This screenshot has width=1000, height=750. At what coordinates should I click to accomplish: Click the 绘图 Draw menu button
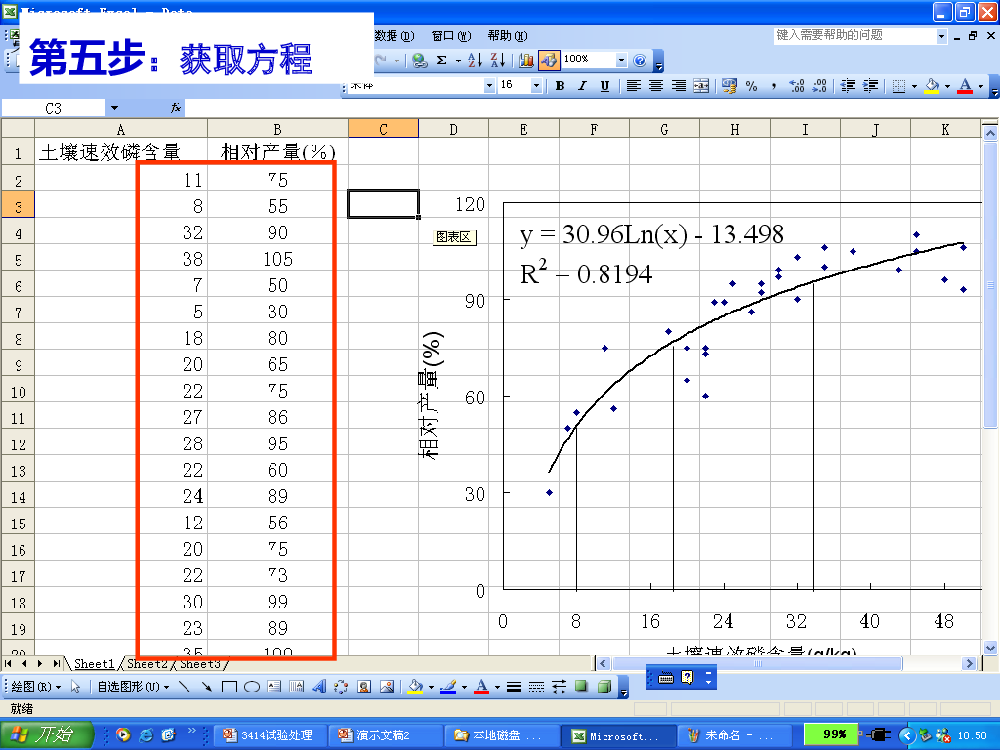point(36,687)
